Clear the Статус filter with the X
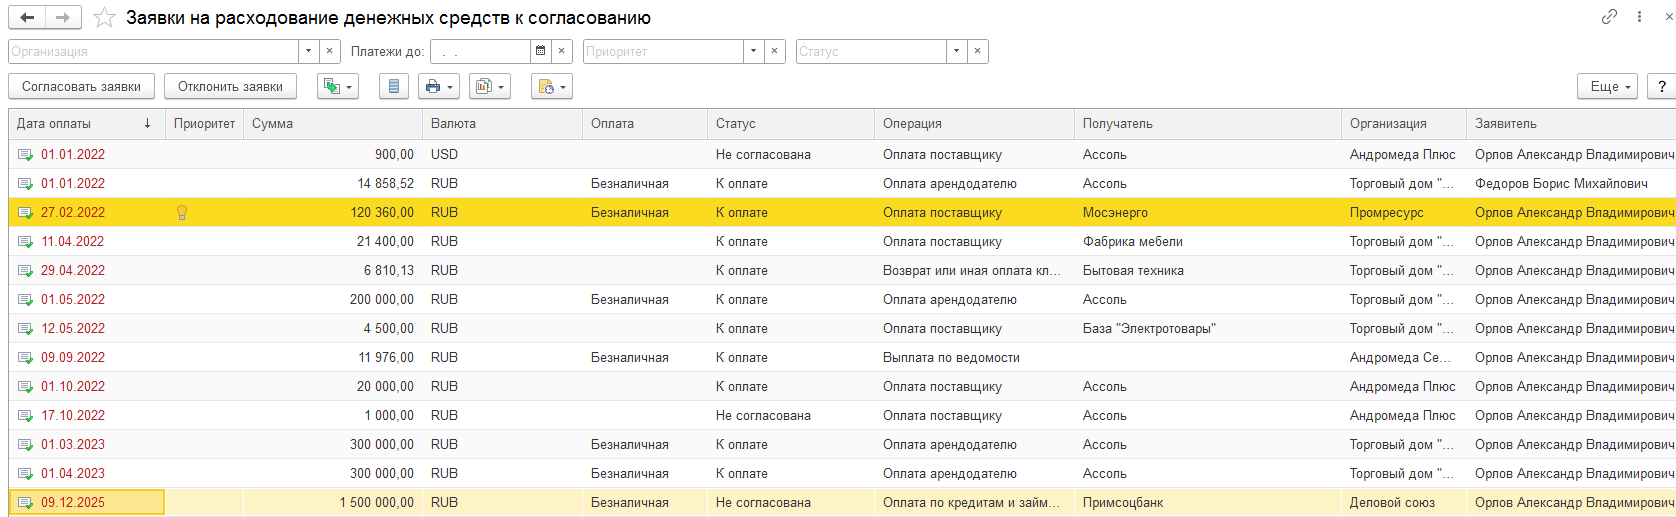The image size is (1676, 517). (x=977, y=51)
